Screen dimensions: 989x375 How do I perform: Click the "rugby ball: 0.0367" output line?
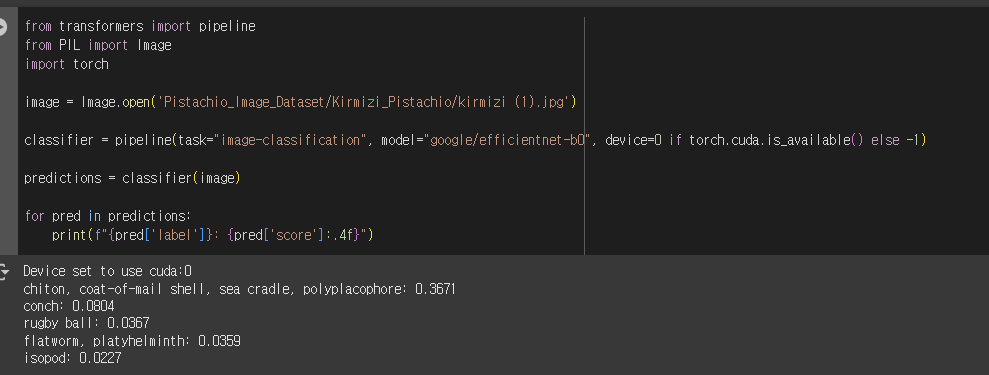pos(86,323)
